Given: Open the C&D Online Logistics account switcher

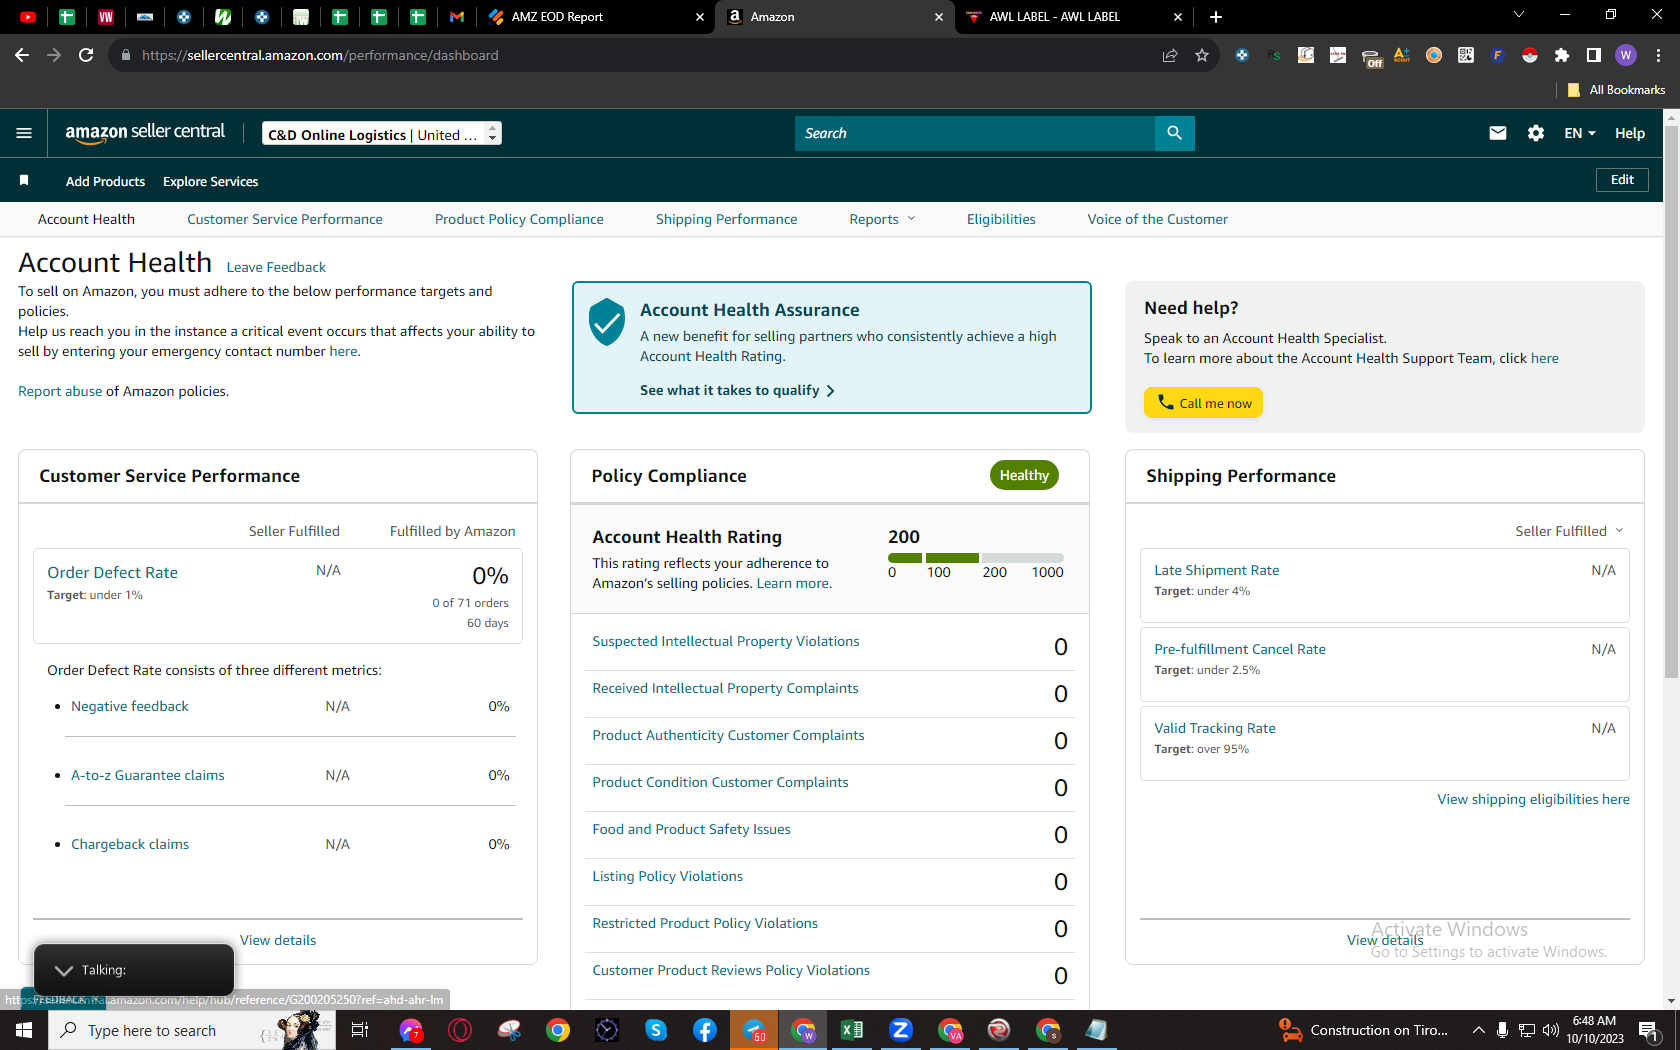Looking at the screenshot, I should 382,134.
